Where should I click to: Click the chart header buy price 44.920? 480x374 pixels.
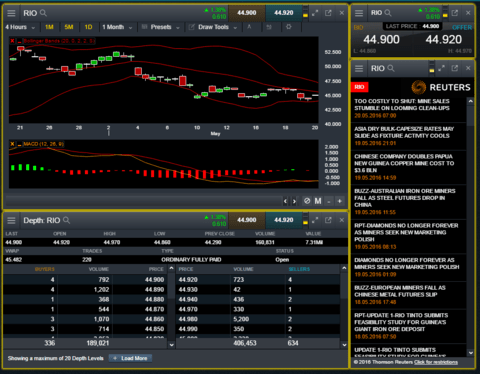pyautogui.click(x=284, y=13)
